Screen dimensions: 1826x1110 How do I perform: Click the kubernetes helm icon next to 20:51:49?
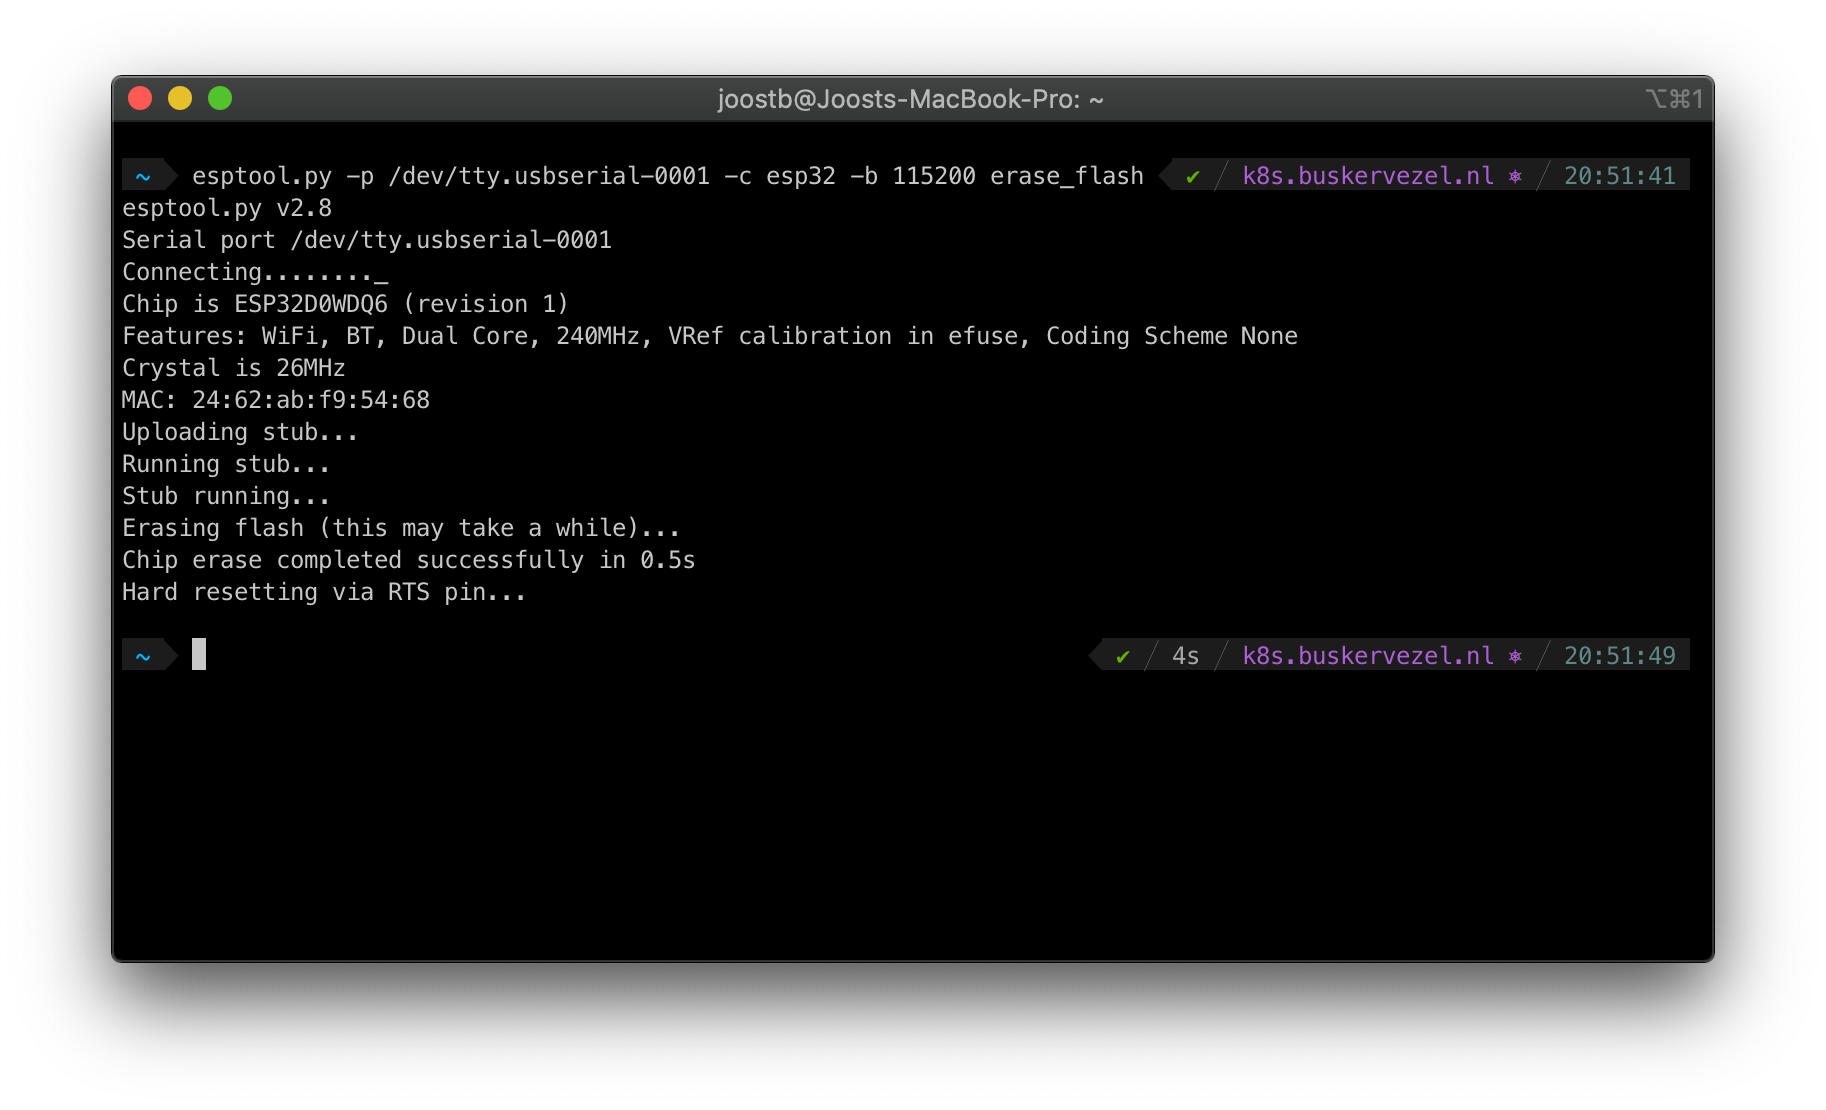[x=1515, y=656]
